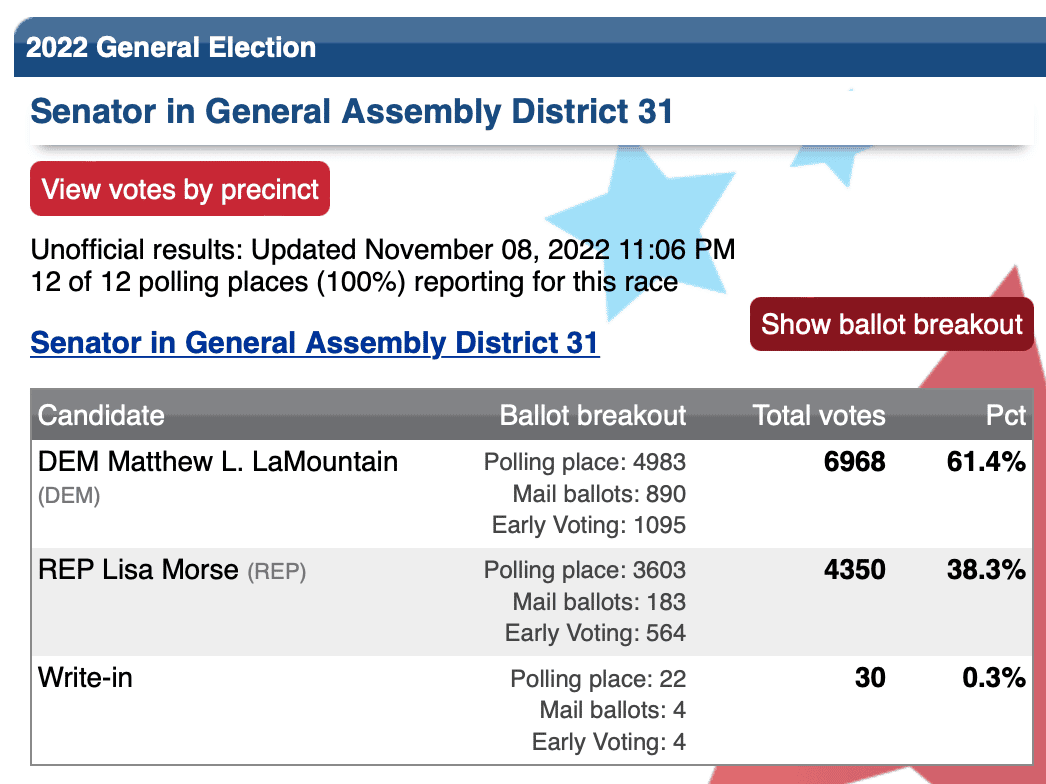This screenshot has width=1046, height=784.
Task: Click the Write-in total of 30 votes
Action: tap(870, 678)
